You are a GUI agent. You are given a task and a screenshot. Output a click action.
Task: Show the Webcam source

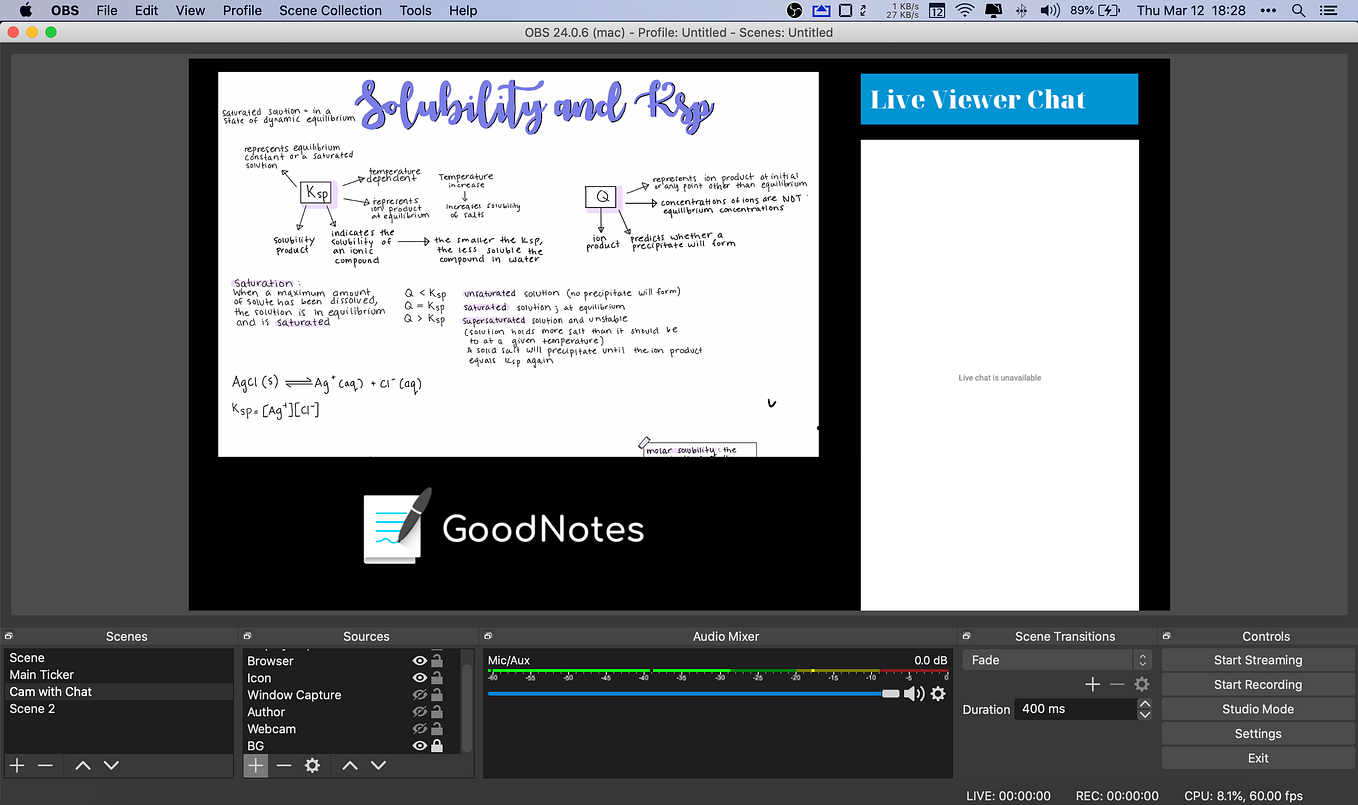[419, 728]
